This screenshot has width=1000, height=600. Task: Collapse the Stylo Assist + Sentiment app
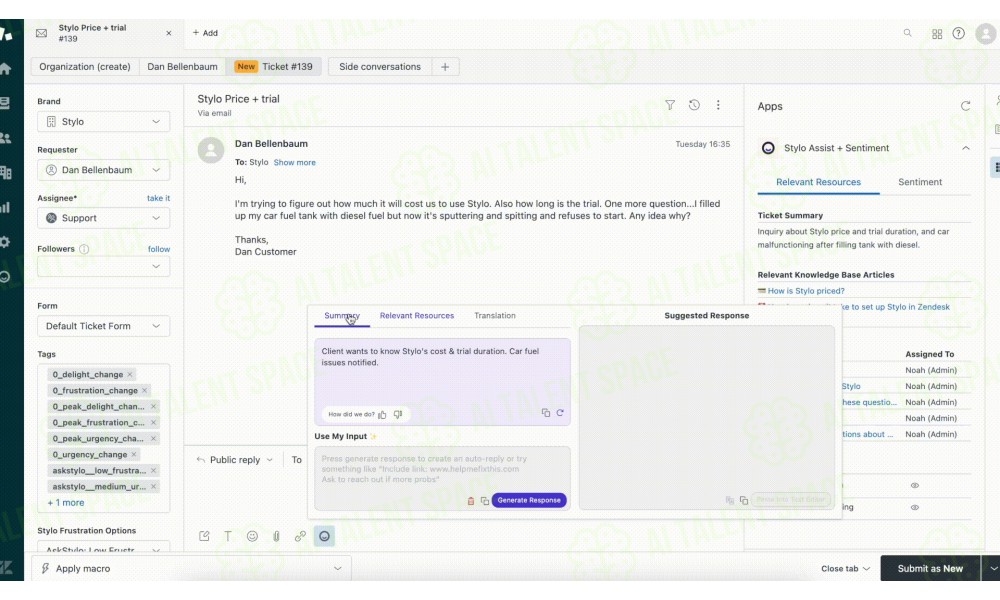pyautogui.click(x=966, y=148)
